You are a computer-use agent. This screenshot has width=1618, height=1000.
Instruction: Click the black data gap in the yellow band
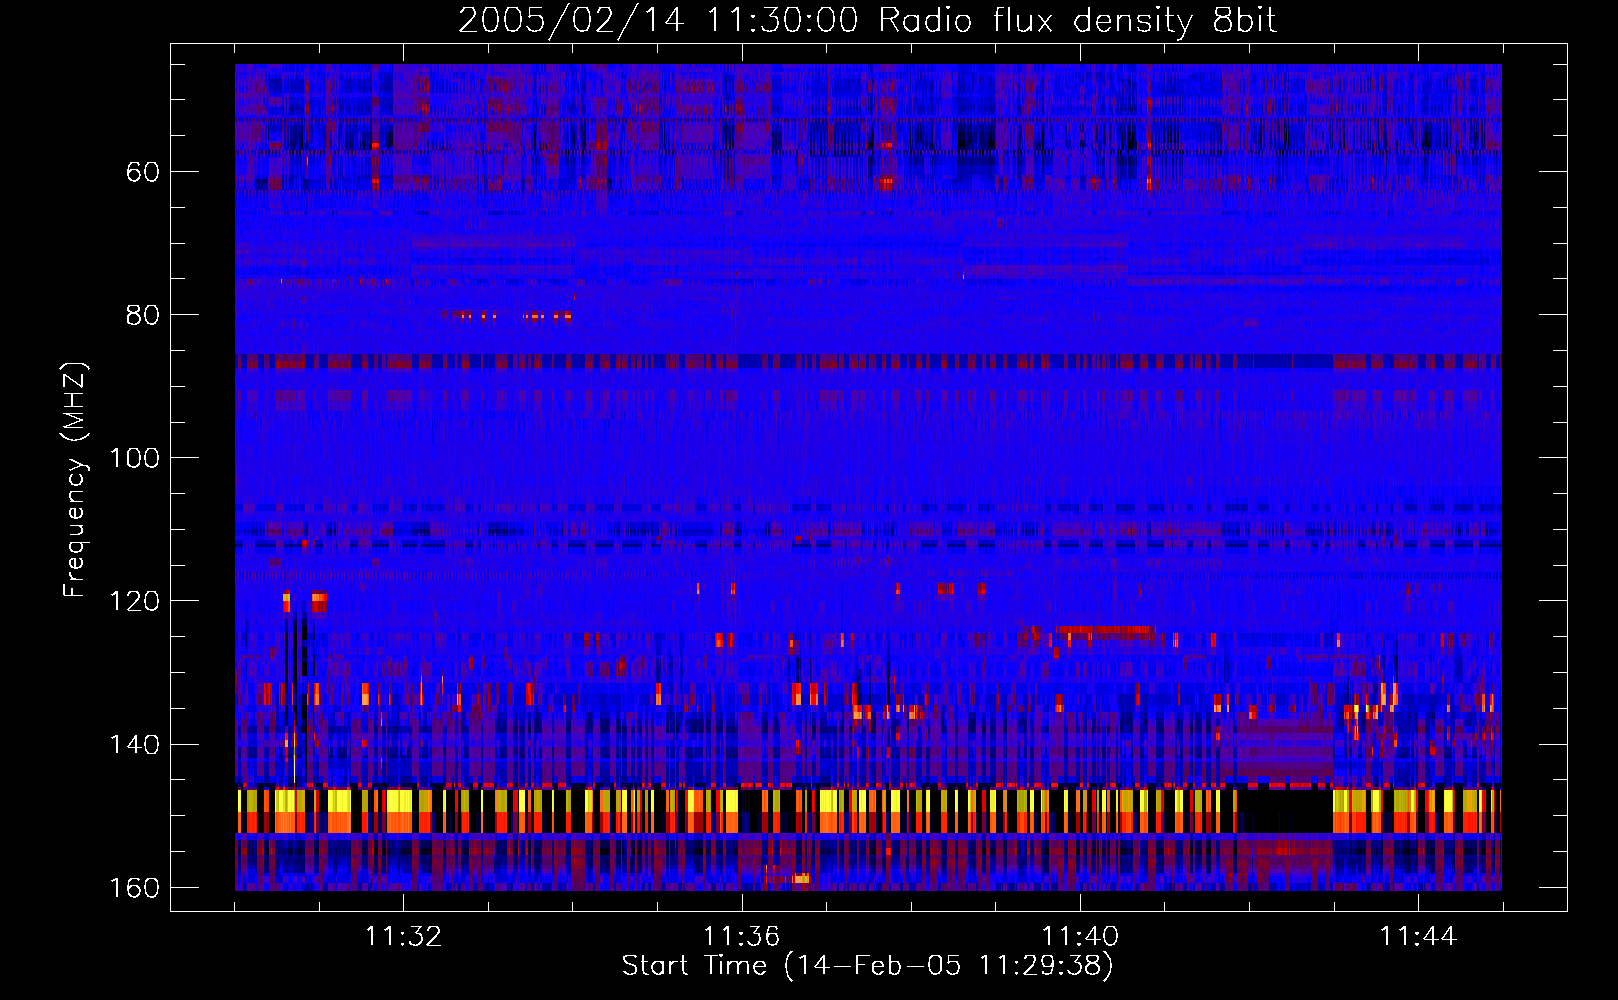tap(1285, 811)
